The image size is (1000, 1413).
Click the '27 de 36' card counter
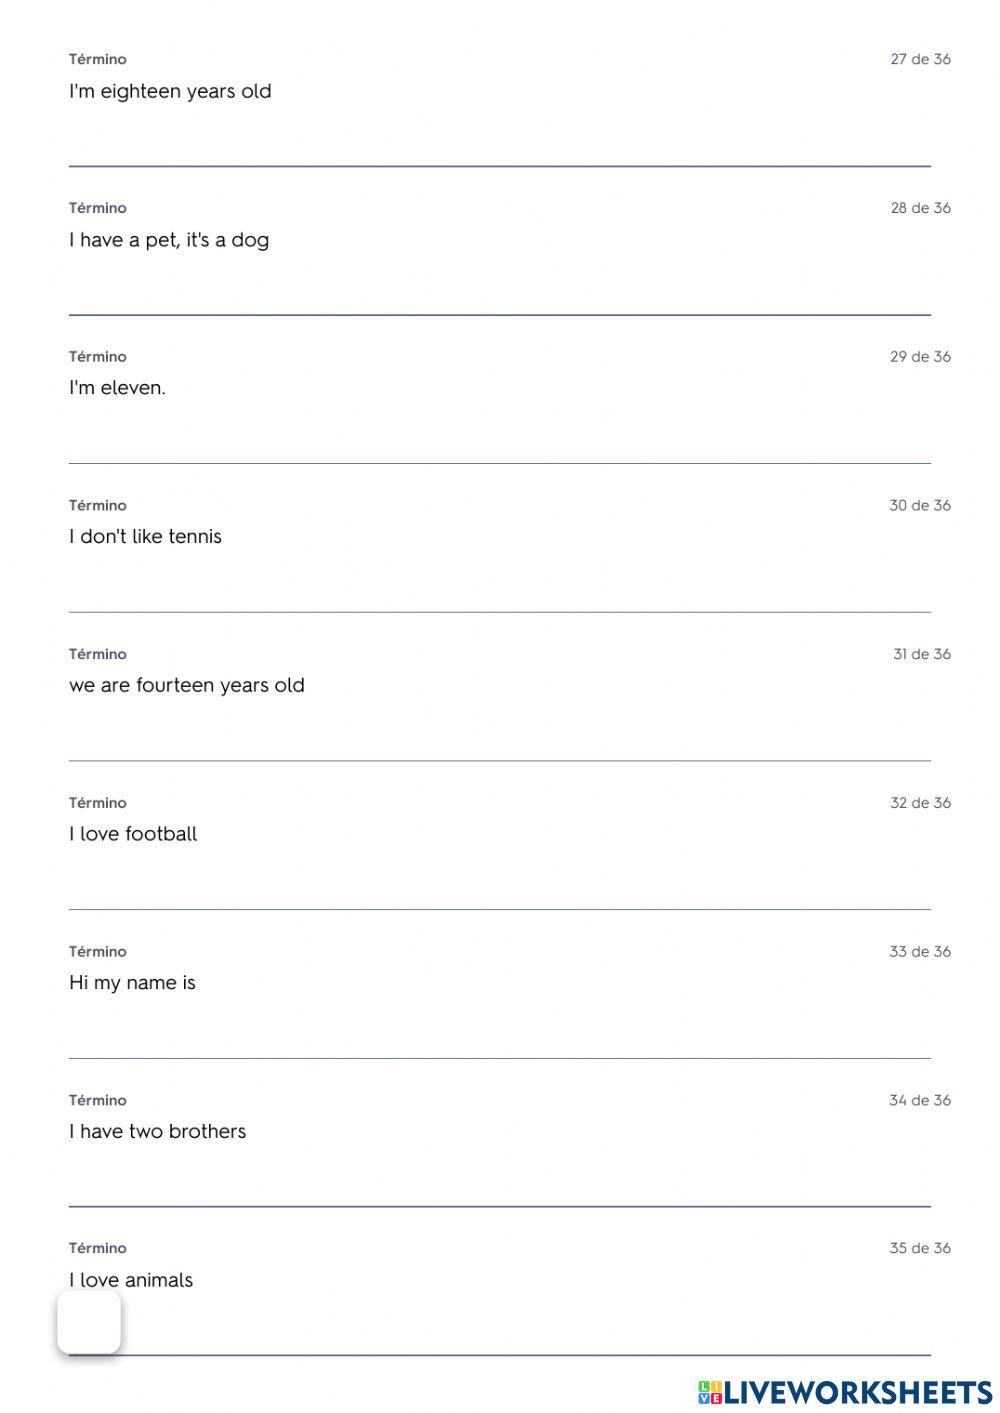920,59
